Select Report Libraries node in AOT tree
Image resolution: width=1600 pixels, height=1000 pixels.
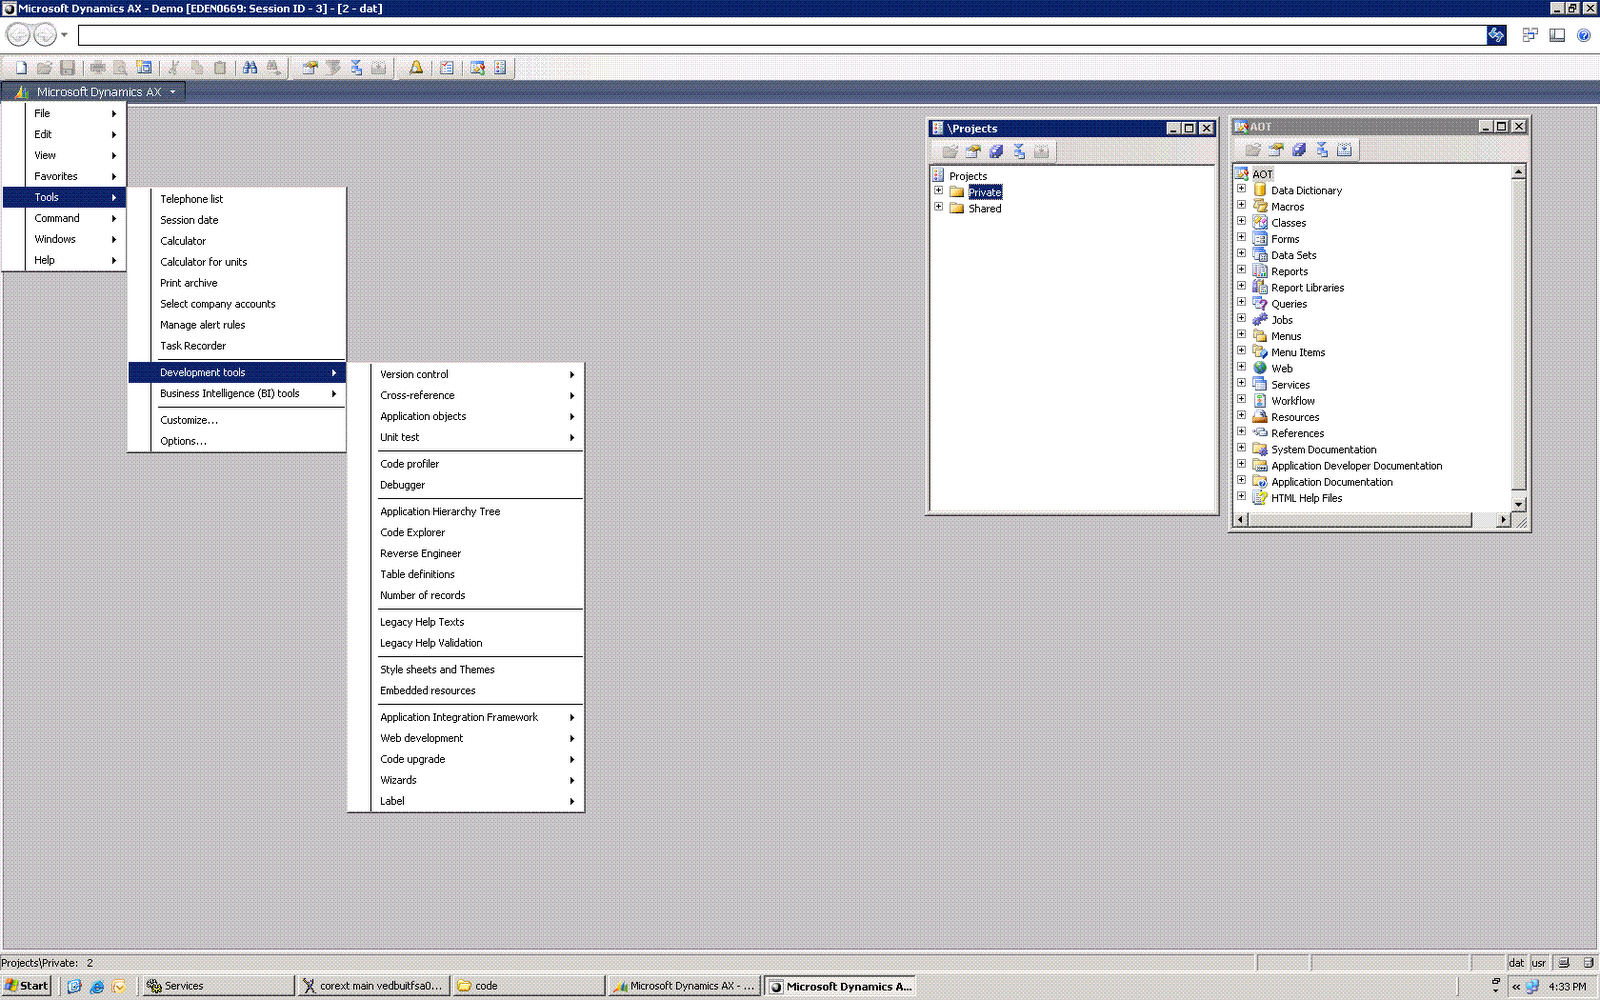[1307, 288]
